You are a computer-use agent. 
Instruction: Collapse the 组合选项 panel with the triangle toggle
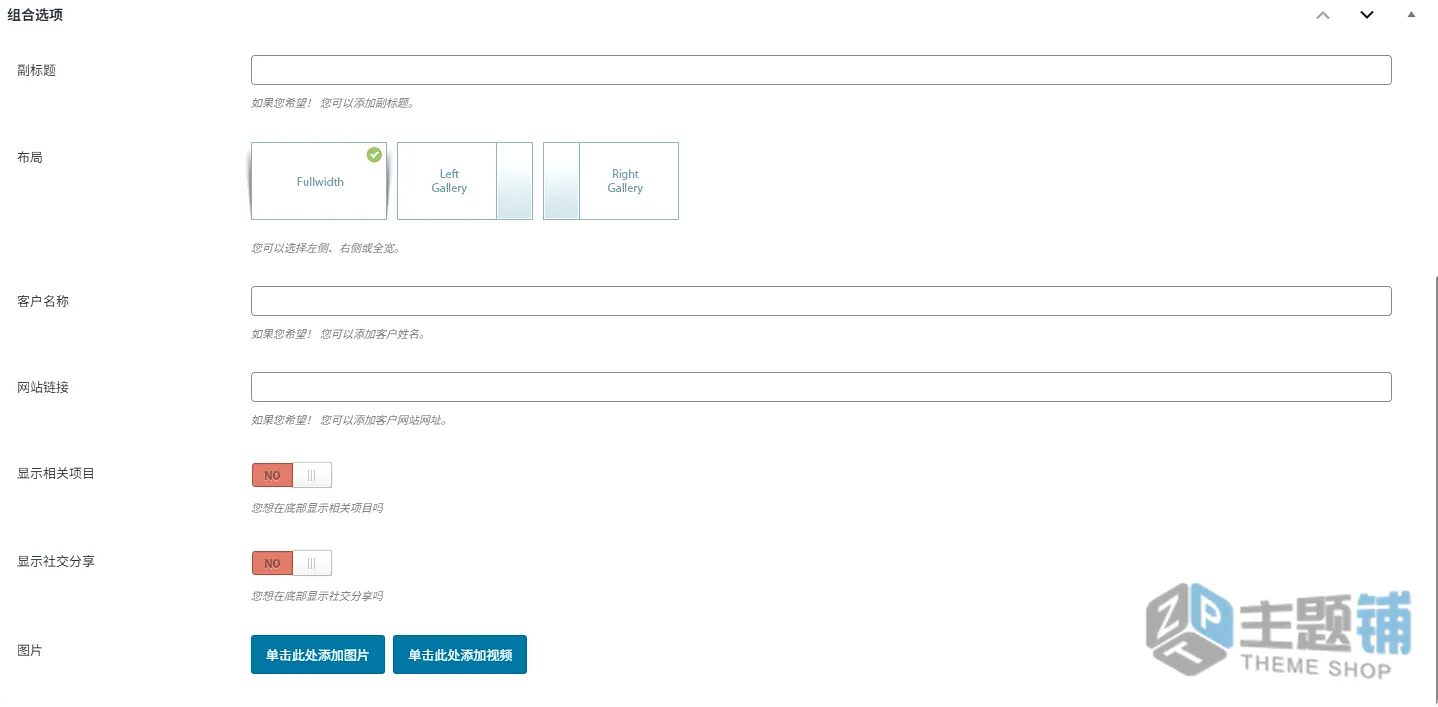(1411, 15)
